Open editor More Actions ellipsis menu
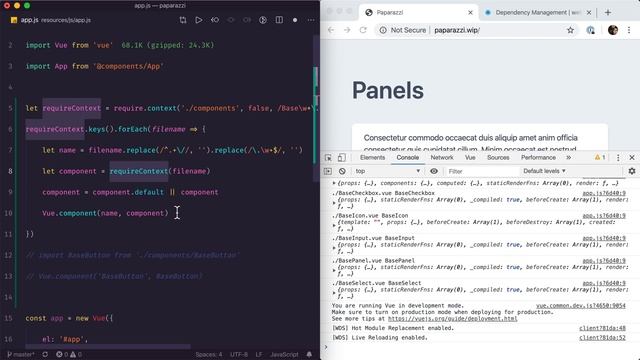 pyautogui.click(x=311, y=20)
